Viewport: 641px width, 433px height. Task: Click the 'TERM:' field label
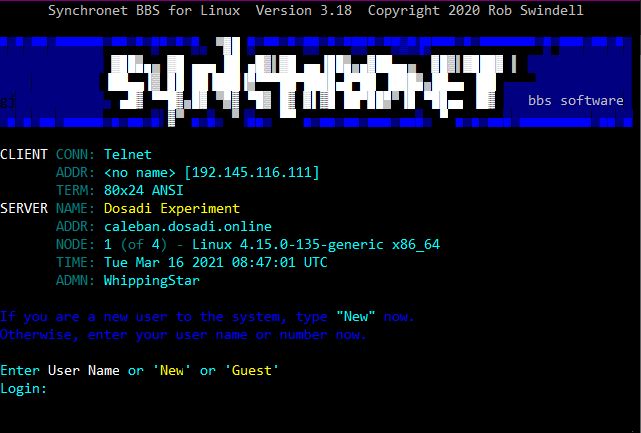click(x=75, y=191)
